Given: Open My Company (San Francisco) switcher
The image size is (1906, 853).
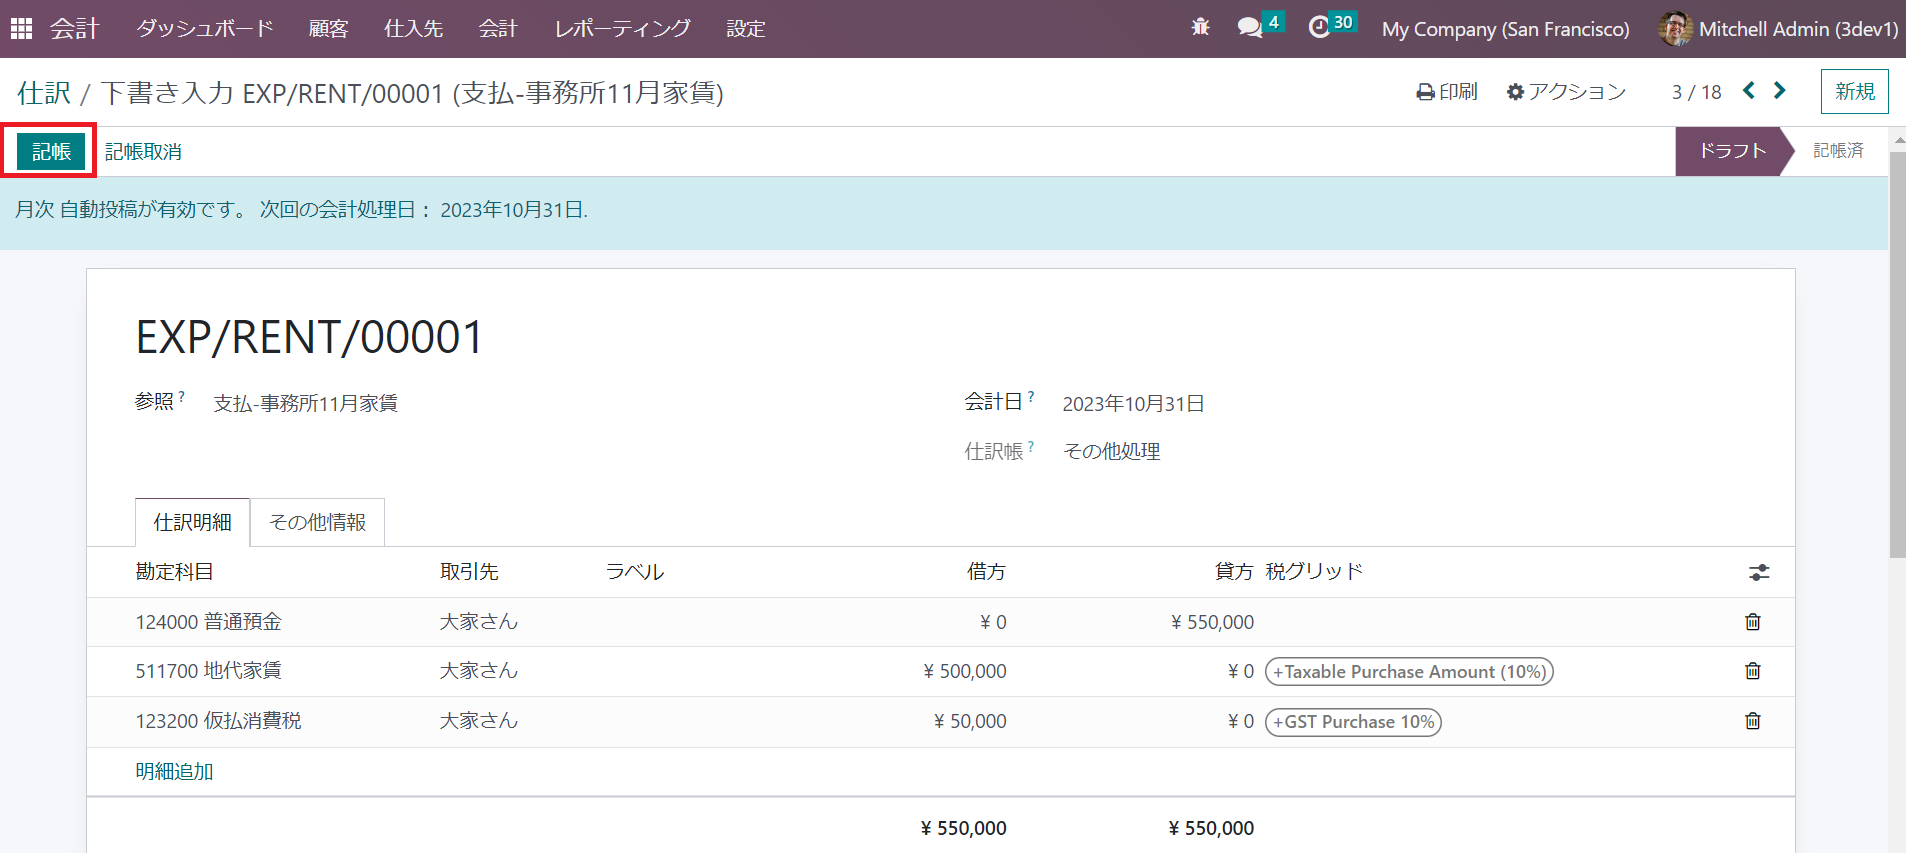Looking at the screenshot, I should [1505, 29].
